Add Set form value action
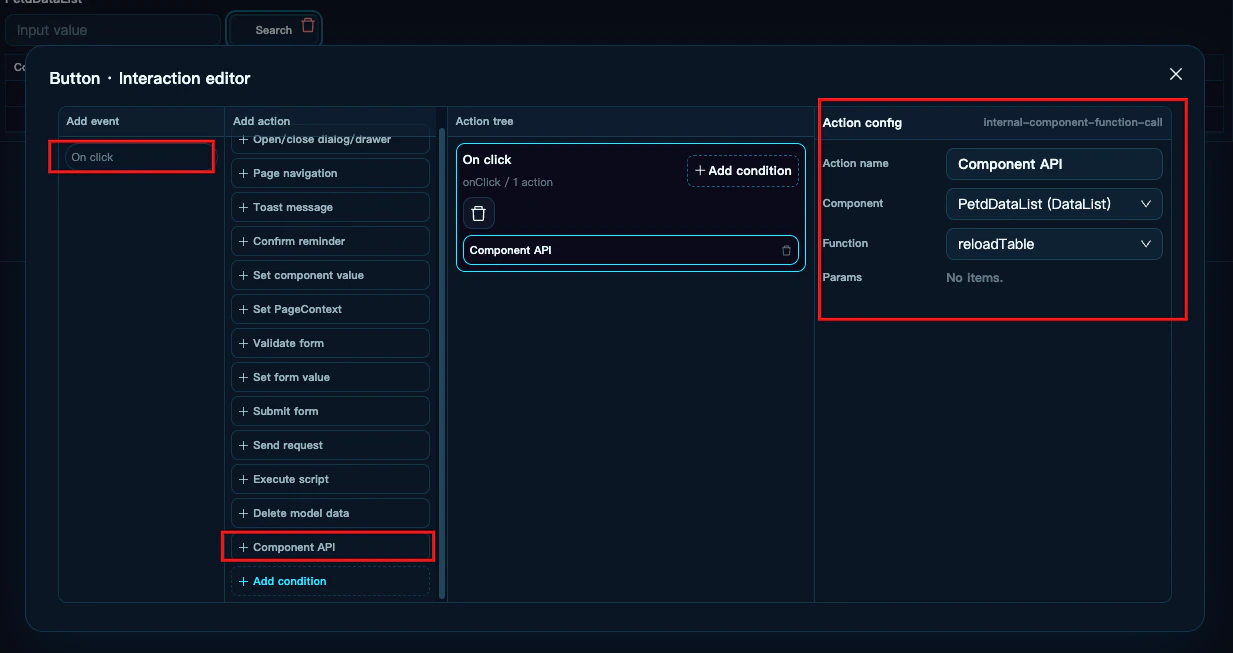This screenshot has height=653, width=1233. tap(330, 377)
